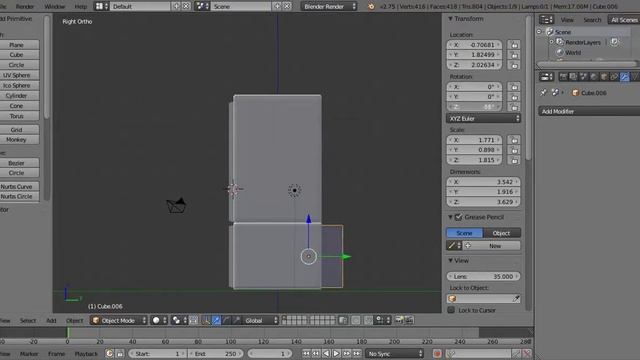The height and width of the screenshot is (360, 640).
Task: Click the Blender logo icon in top bar
Action: coord(371,7)
